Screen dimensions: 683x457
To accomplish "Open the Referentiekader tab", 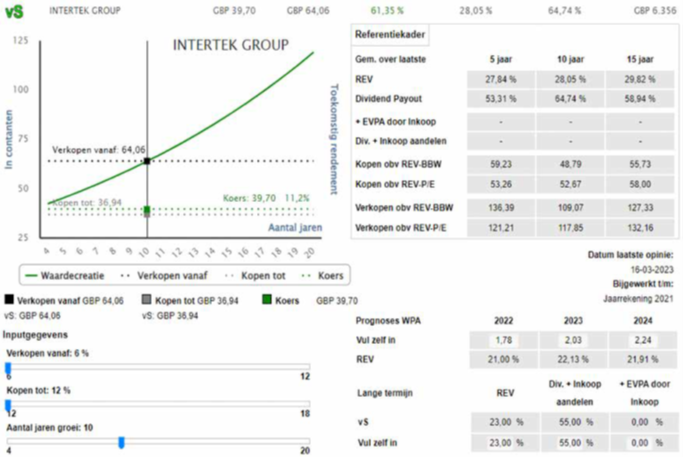I will pos(390,34).
